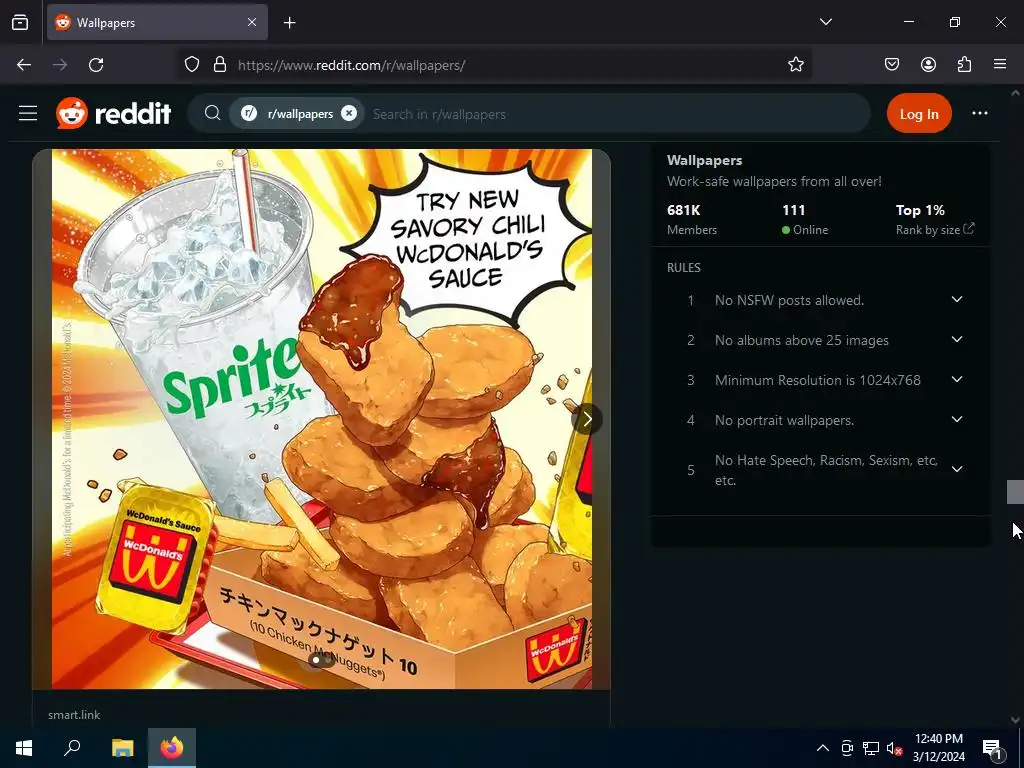Open the taskbar clock showing 12:40 PM

pos(938,748)
